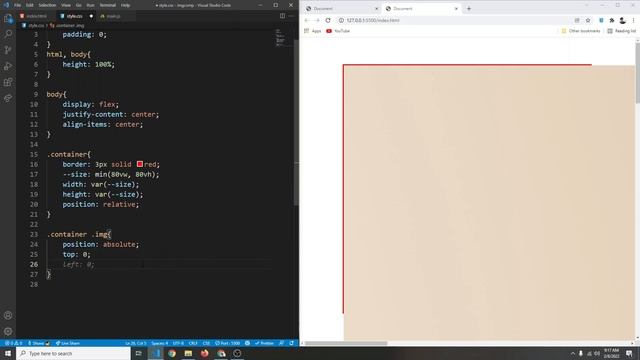Click the editor vertical scrollbar in VS Code
The image size is (640, 360).
pyautogui.click(x=296, y=122)
